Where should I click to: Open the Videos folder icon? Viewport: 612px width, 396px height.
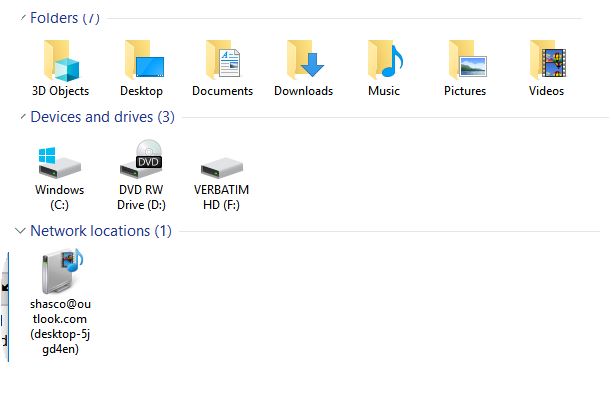point(548,60)
